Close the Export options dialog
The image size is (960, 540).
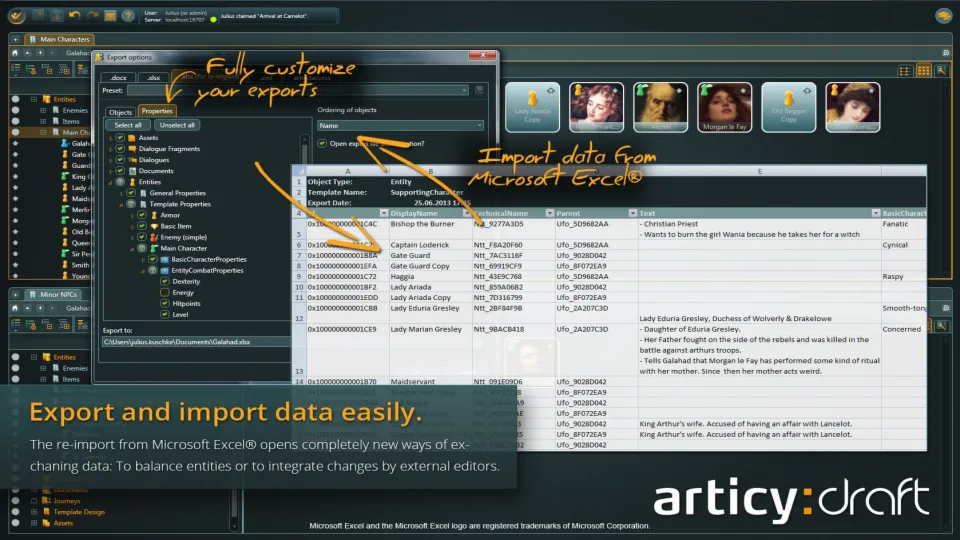tap(482, 55)
